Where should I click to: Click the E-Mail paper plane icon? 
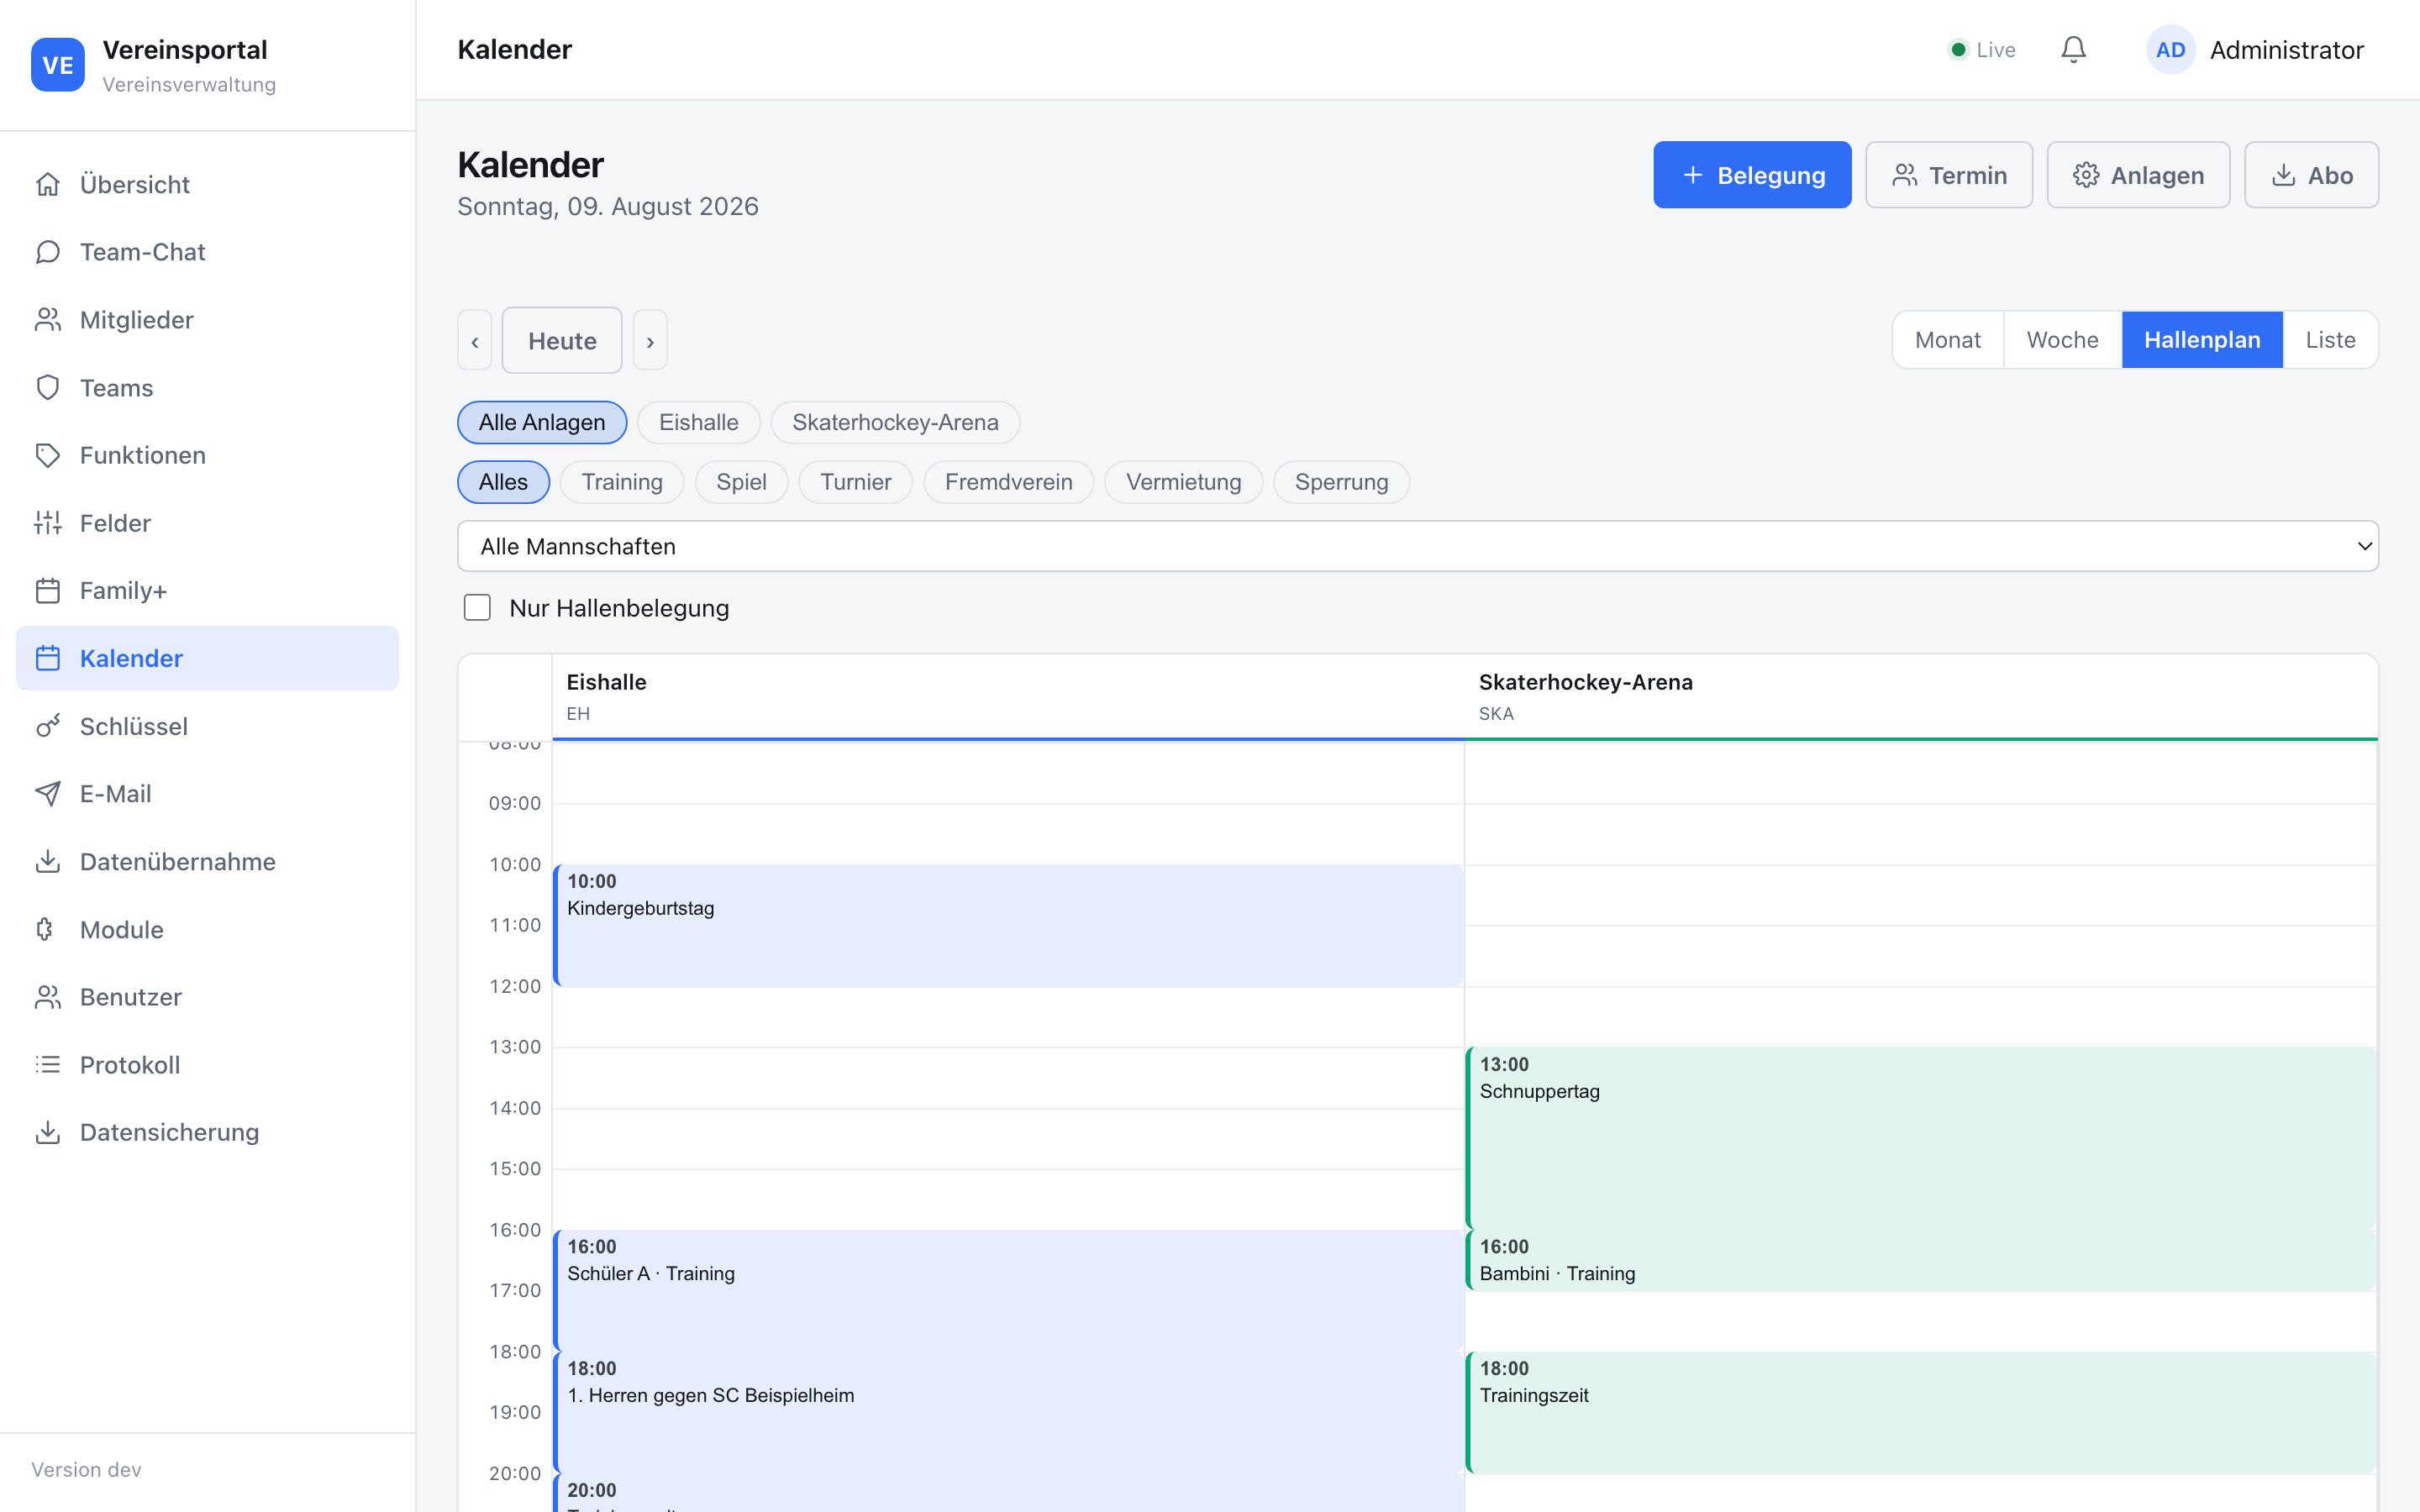[48, 794]
